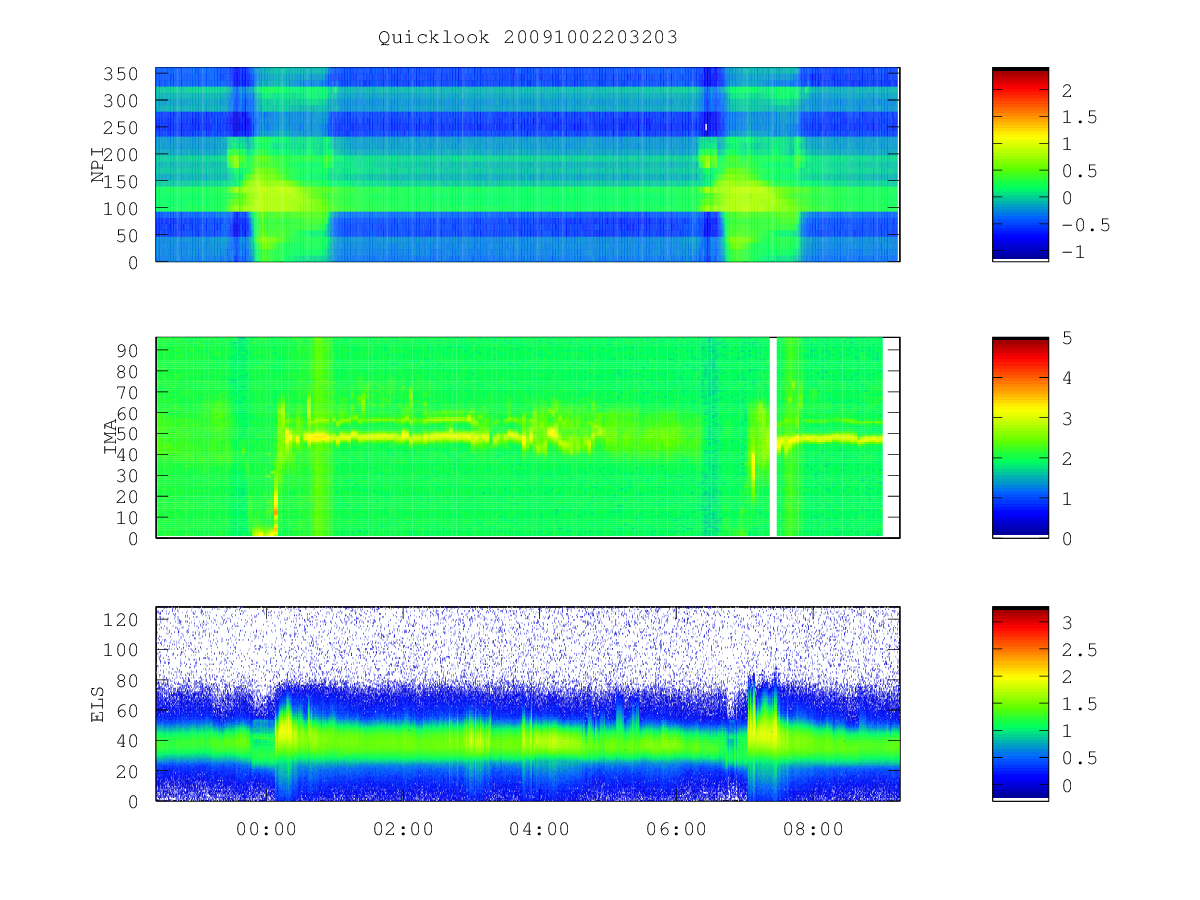Viewport: 1200px width, 900px height.
Task: Click the title "Quicklook 20091002203203"
Action: coord(528,38)
